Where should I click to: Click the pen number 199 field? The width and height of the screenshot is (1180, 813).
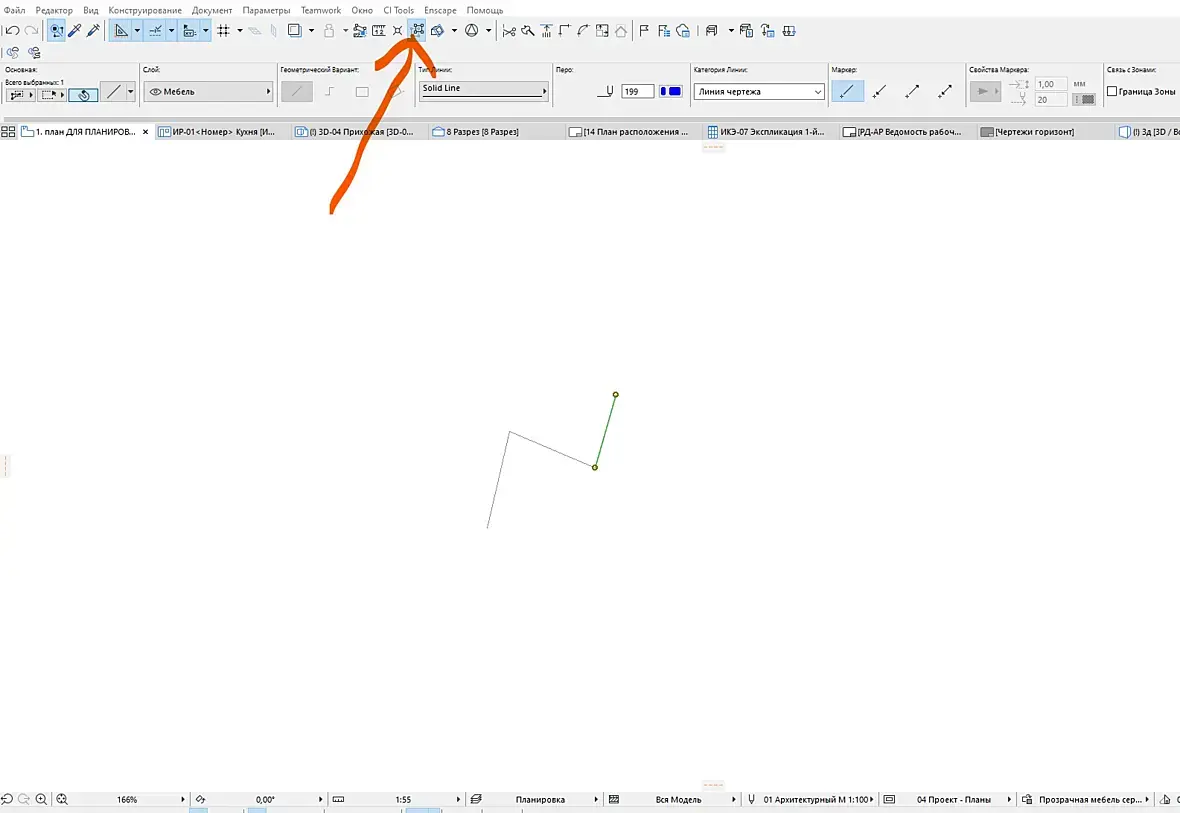[x=637, y=92]
